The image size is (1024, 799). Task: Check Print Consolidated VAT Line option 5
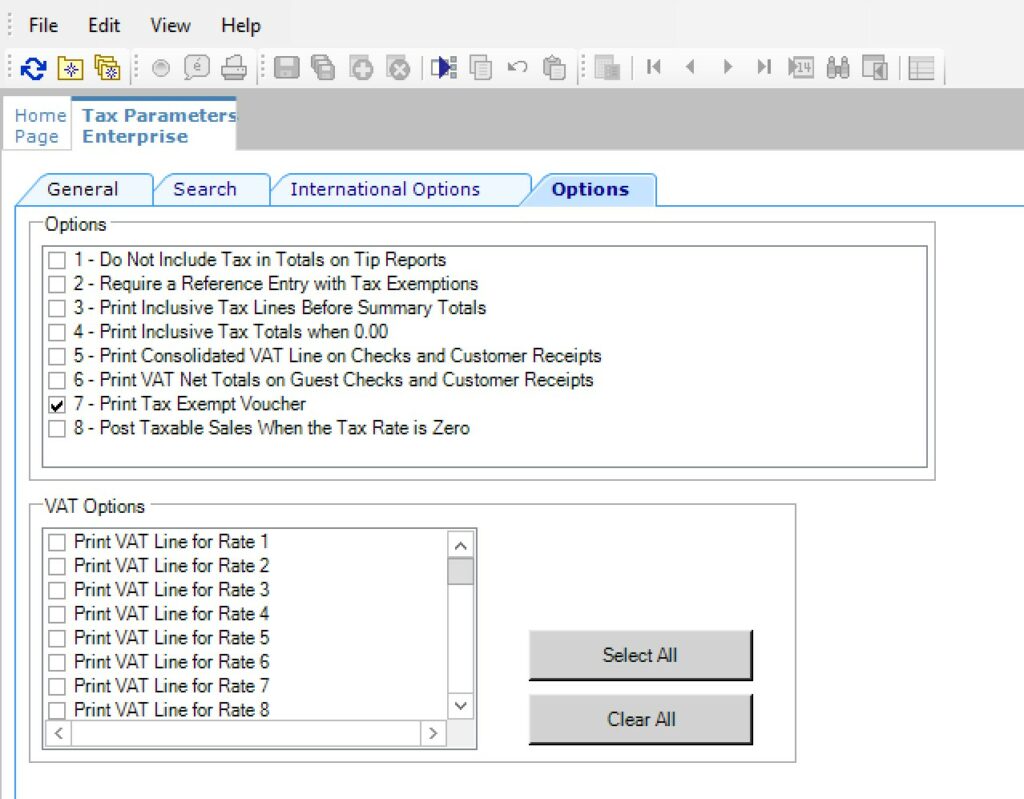pos(57,356)
